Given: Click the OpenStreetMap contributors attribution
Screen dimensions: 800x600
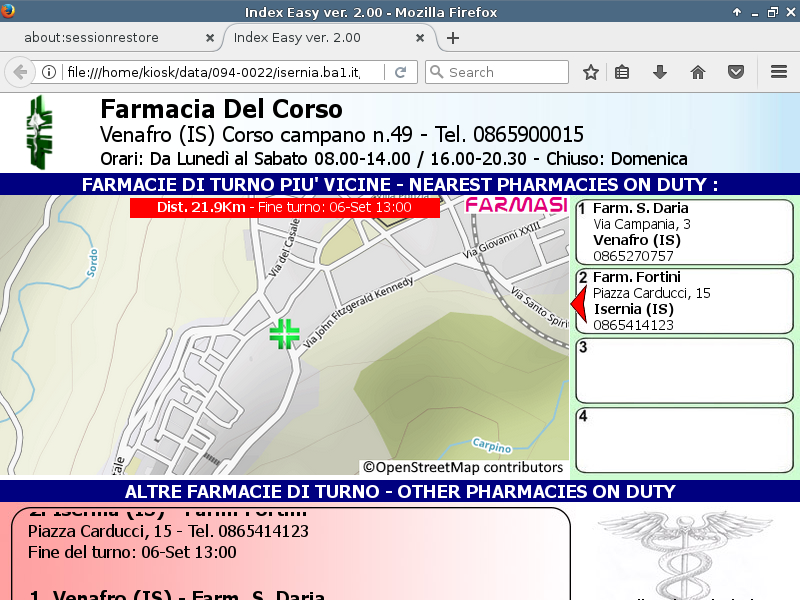Looking at the screenshot, I should click(463, 467).
